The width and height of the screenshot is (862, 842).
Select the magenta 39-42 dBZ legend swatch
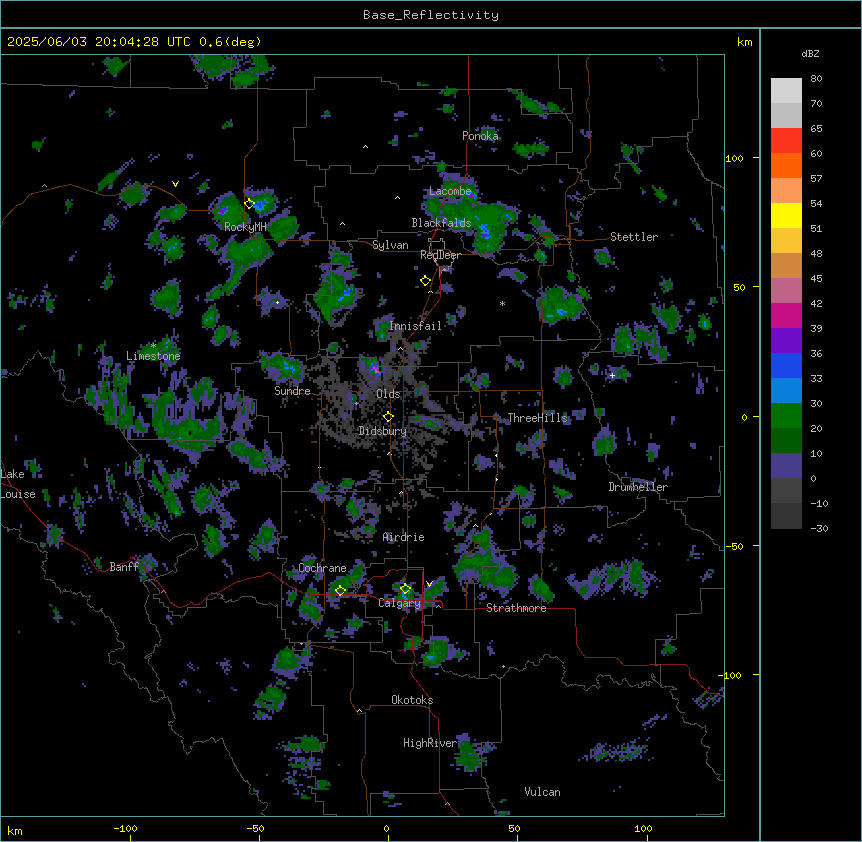[786, 315]
